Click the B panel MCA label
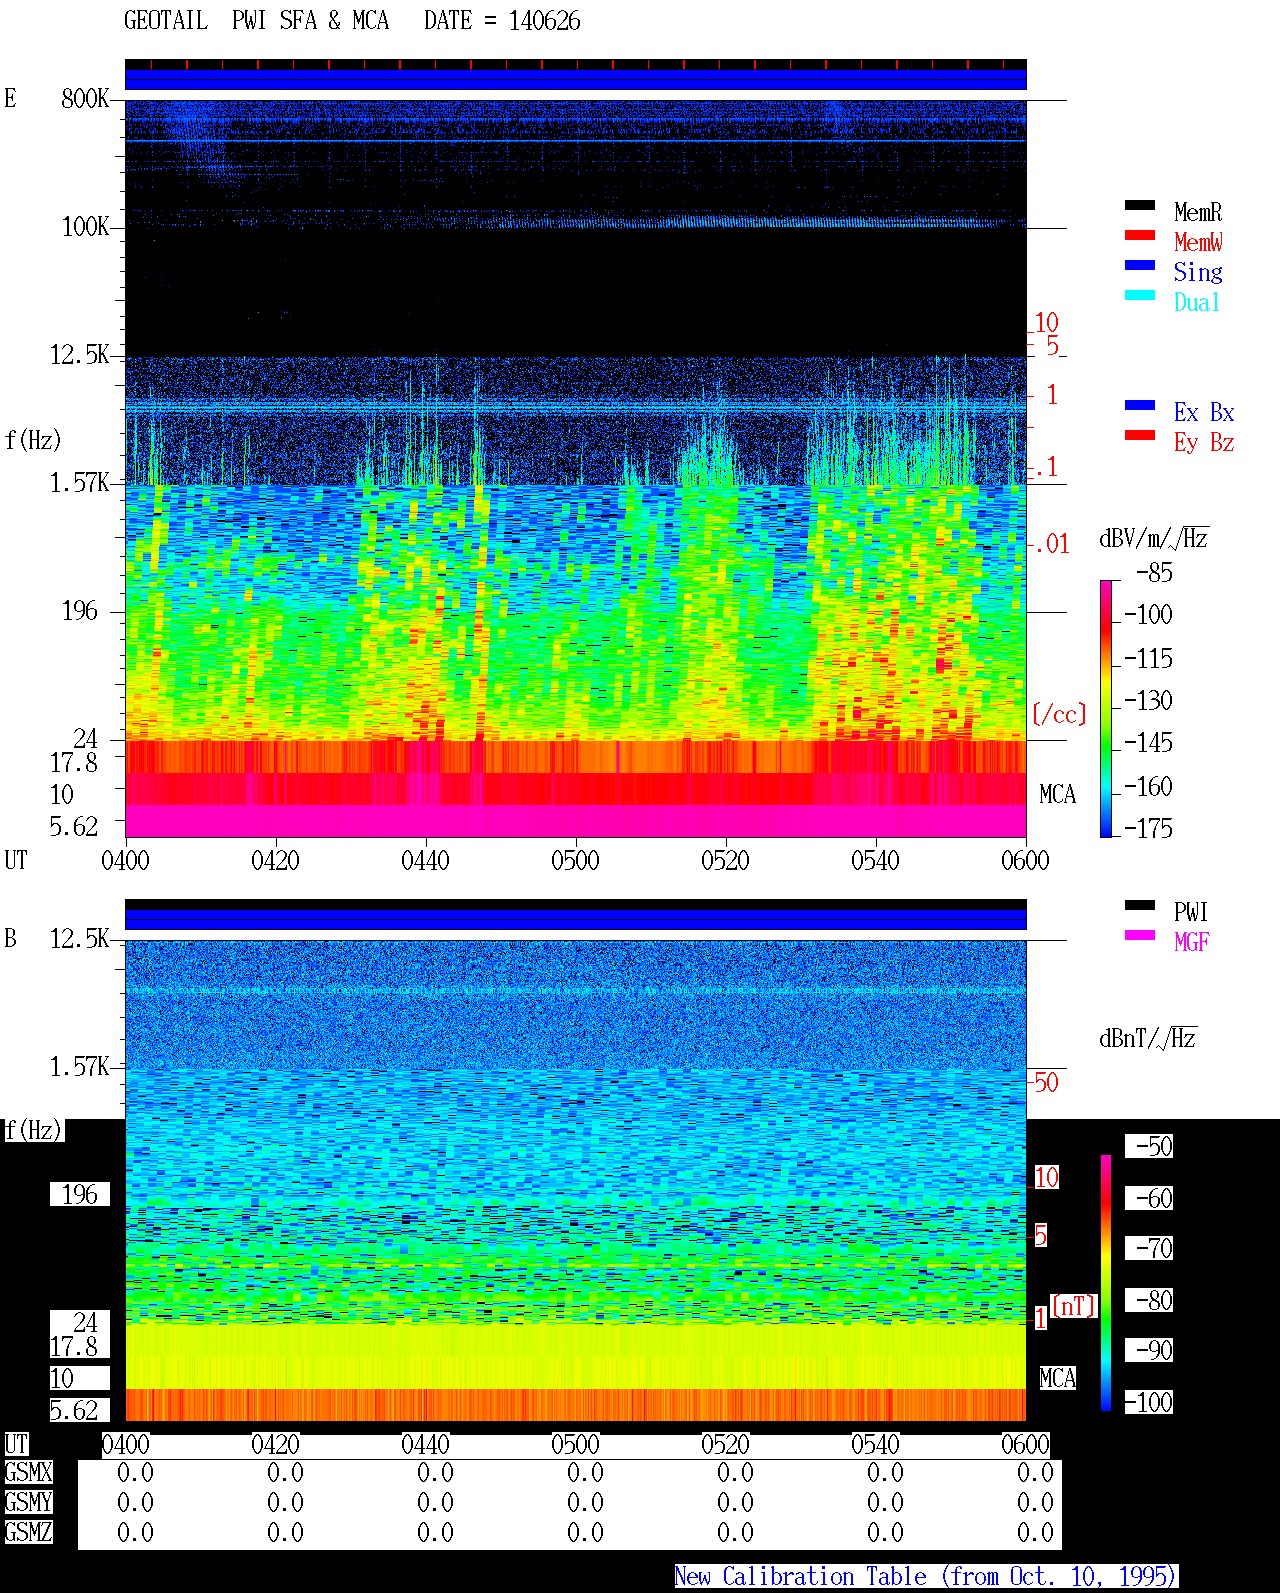The height and width of the screenshot is (1593, 1280). (x=1057, y=1379)
